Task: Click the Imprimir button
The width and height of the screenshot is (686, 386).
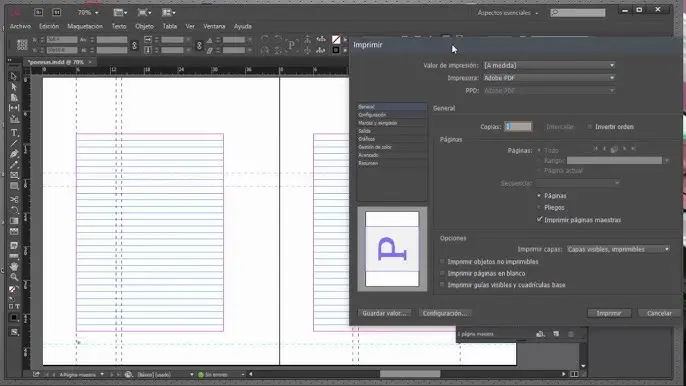Action: (x=609, y=313)
